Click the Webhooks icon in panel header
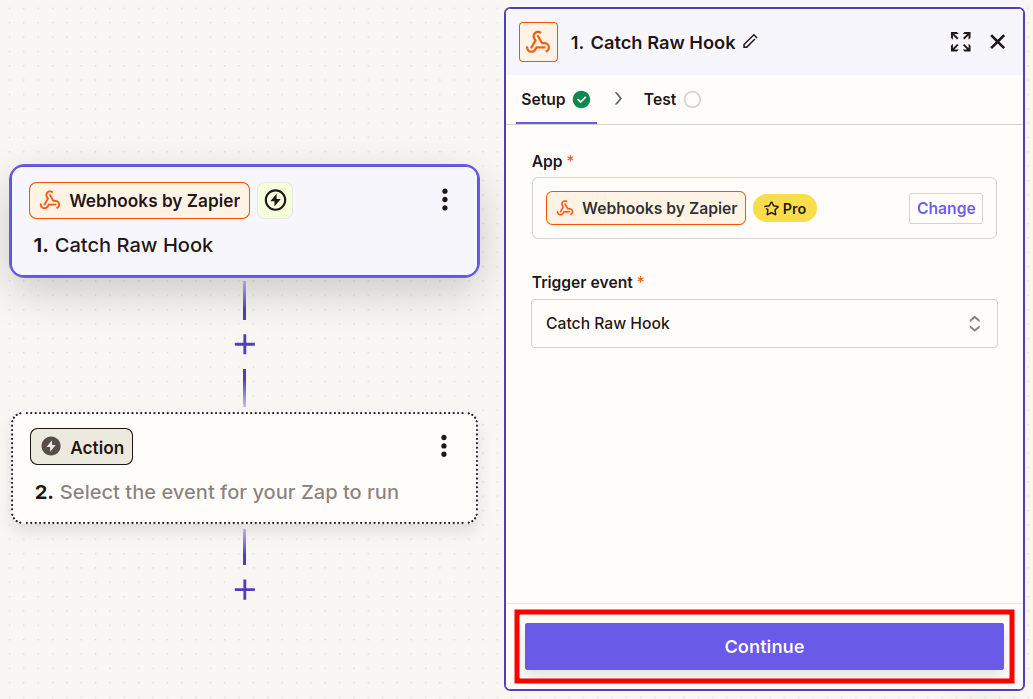Screen dimensions: 1033x699 (x=538, y=42)
